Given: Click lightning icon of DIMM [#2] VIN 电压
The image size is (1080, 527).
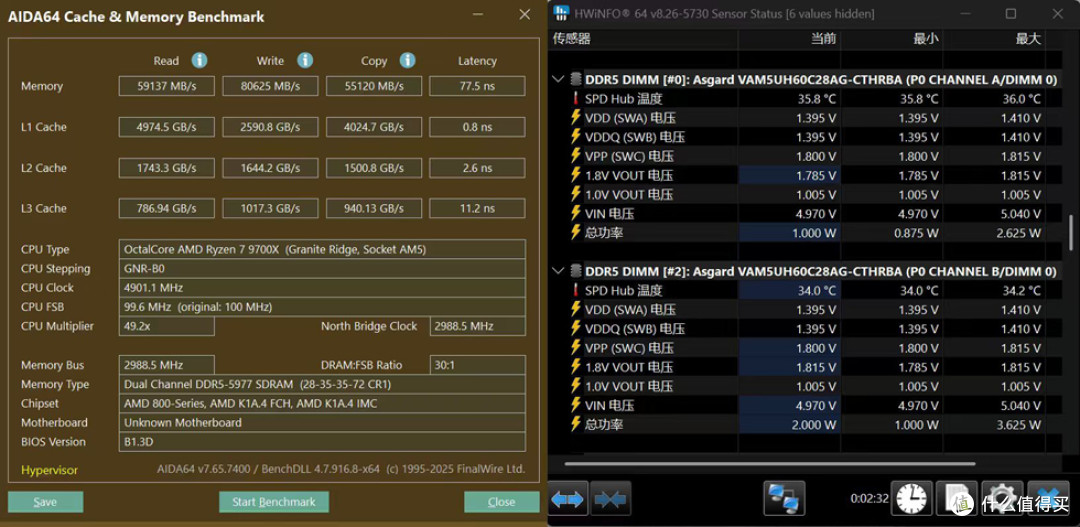Looking at the screenshot, I should click(x=576, y=405).
